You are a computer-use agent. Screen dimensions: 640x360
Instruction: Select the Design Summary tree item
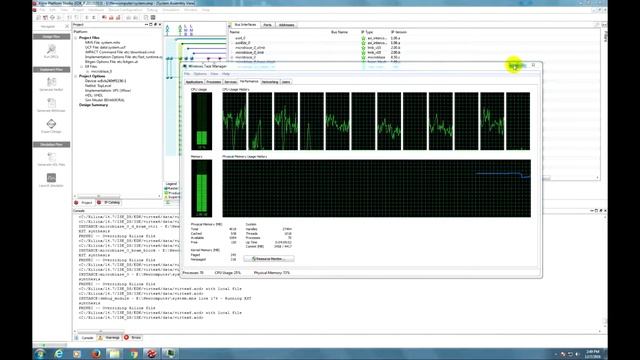93,105
